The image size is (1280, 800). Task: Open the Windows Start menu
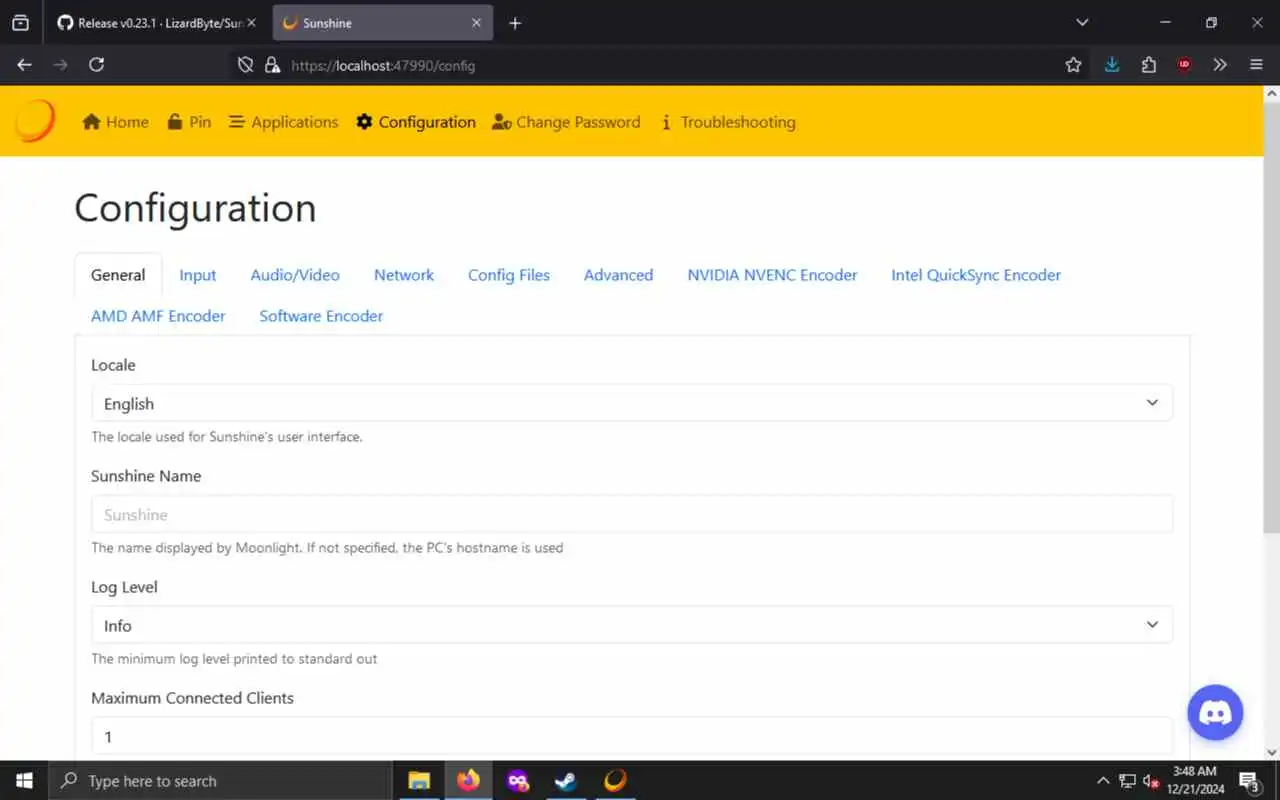(24, 781)
